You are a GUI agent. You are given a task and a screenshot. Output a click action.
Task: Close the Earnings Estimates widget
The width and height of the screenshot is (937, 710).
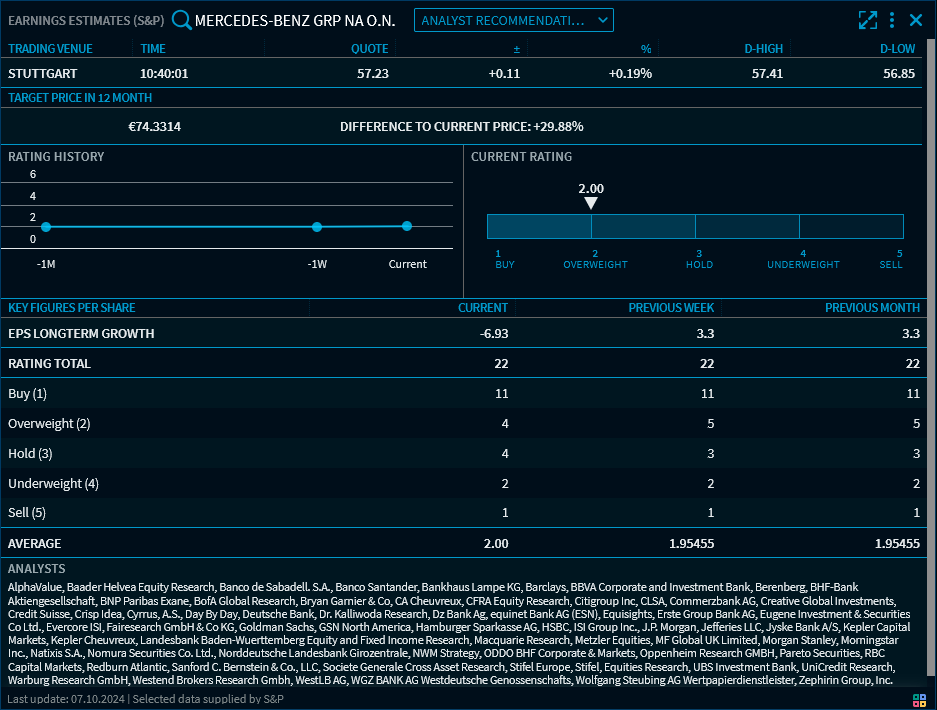(916, 20)
